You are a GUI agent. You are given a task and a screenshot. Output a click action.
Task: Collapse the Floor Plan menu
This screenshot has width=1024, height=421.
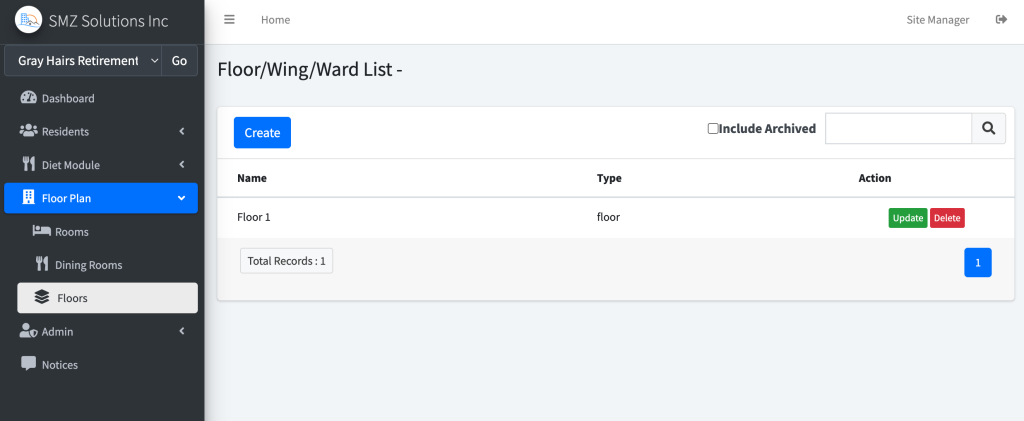click(101, 198)
